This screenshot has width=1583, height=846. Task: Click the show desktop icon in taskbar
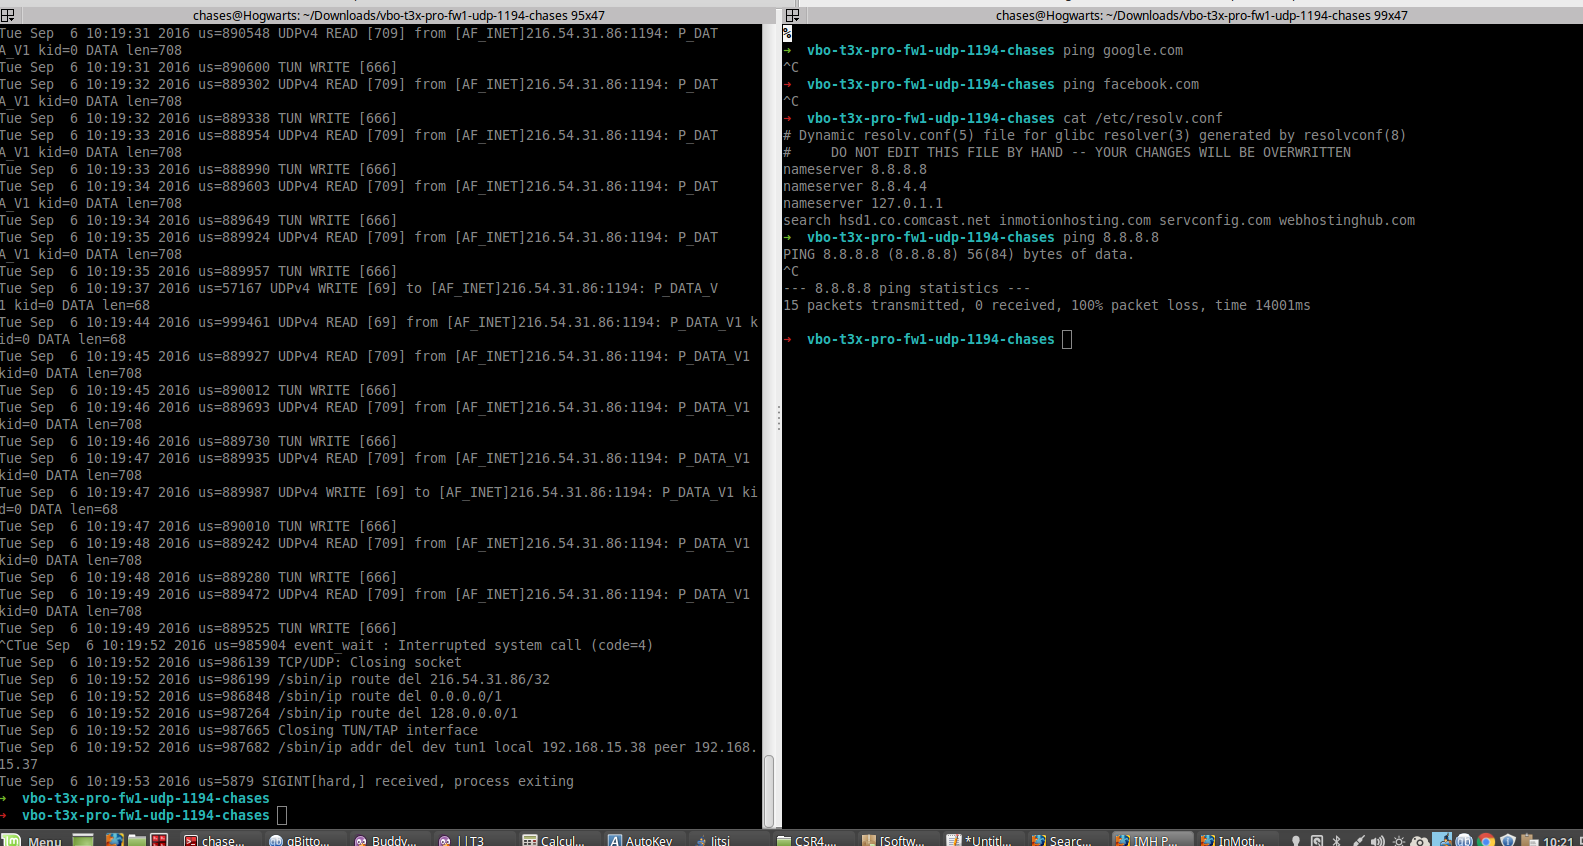[83, 840]
